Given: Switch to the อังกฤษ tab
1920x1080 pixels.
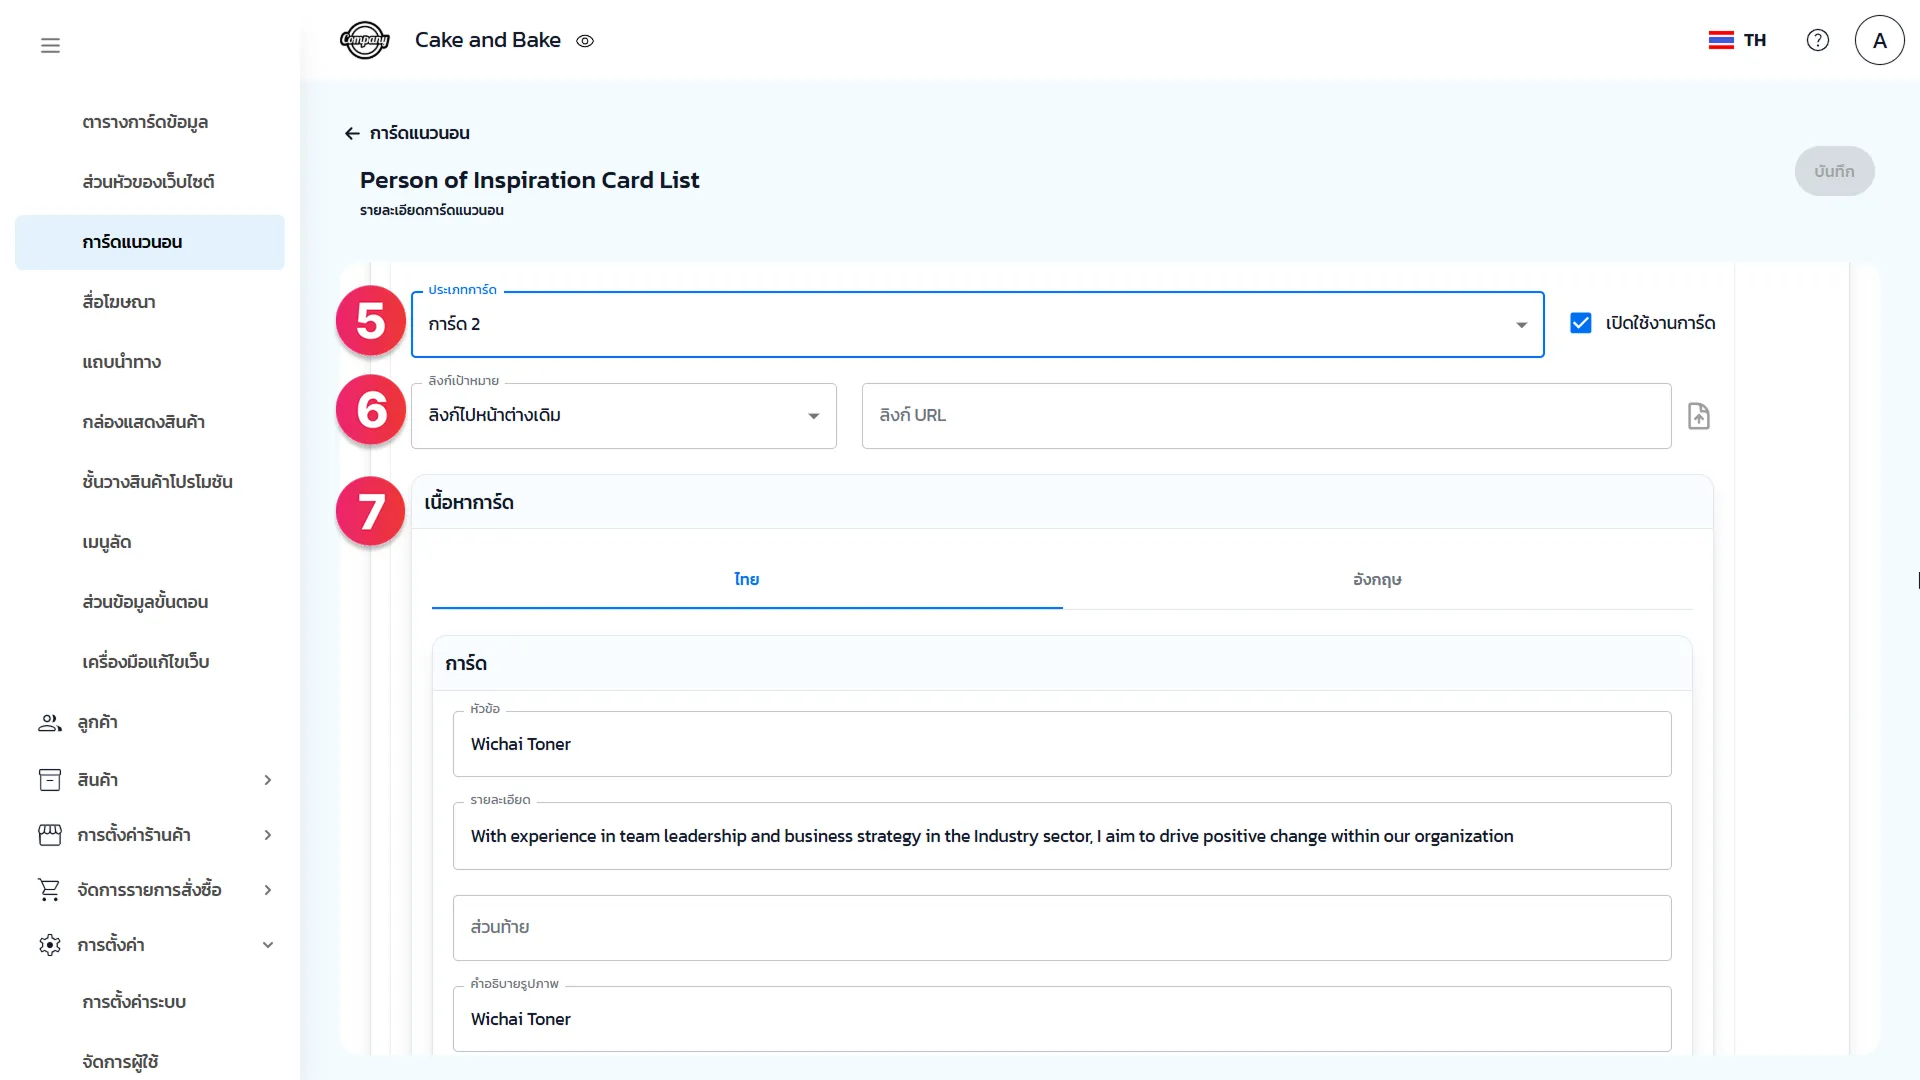Looking at the screenshot, I should pyautogui.click(x=1377, y=580).
